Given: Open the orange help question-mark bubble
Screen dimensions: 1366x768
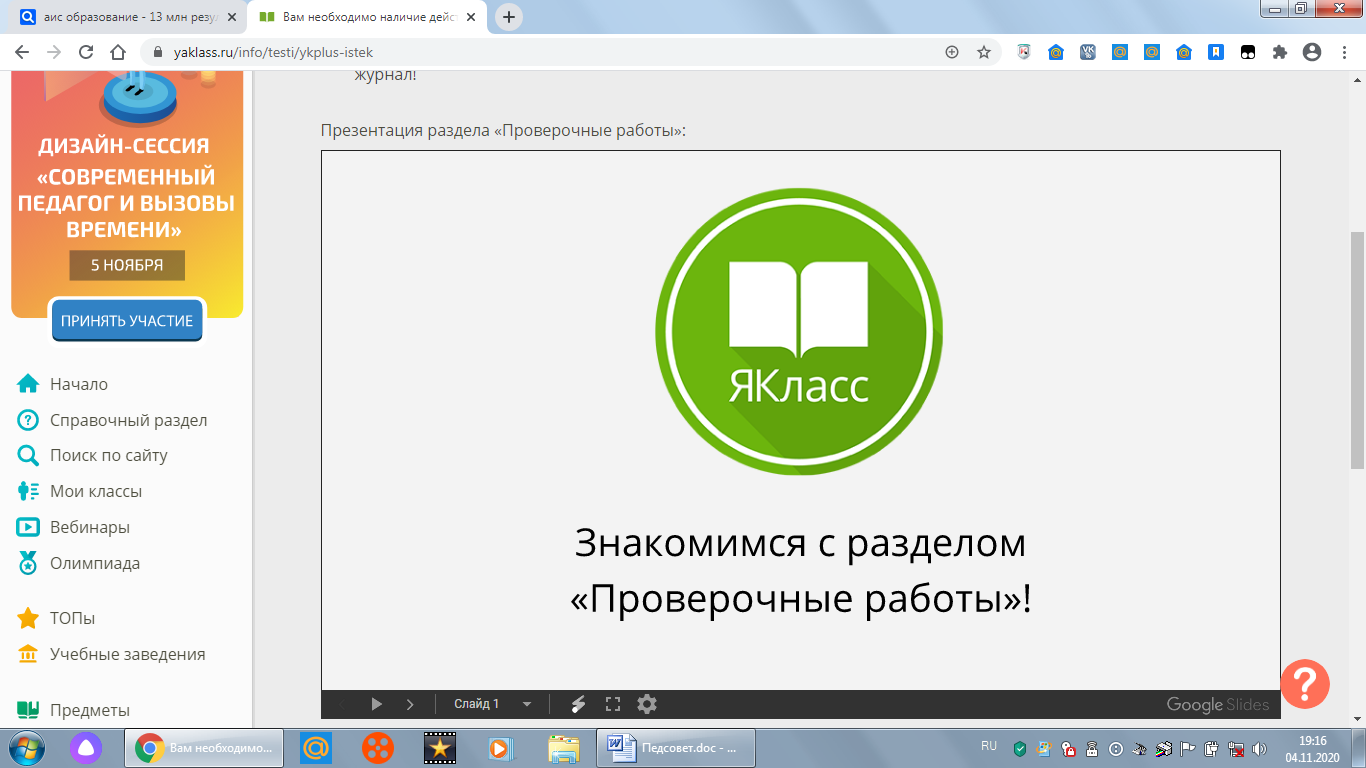Looking at the screenshot, I should [x=1305, y=685].
